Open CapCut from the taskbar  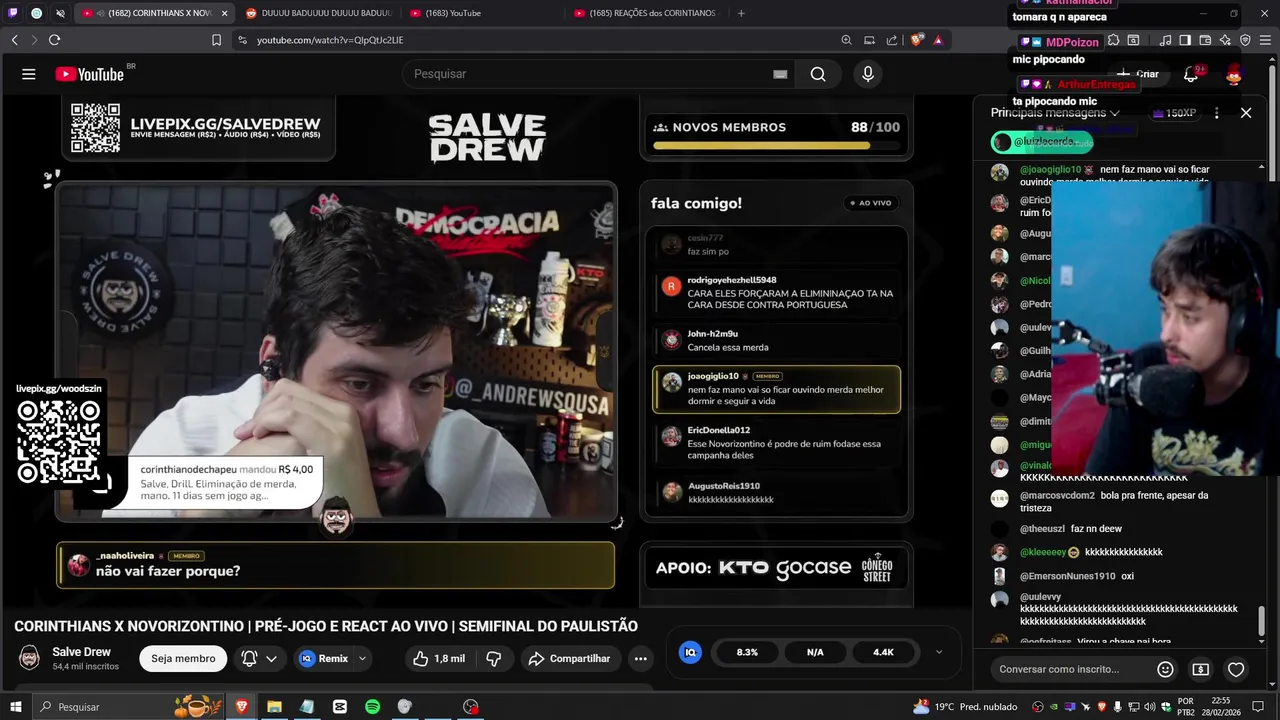click(340, 707)
